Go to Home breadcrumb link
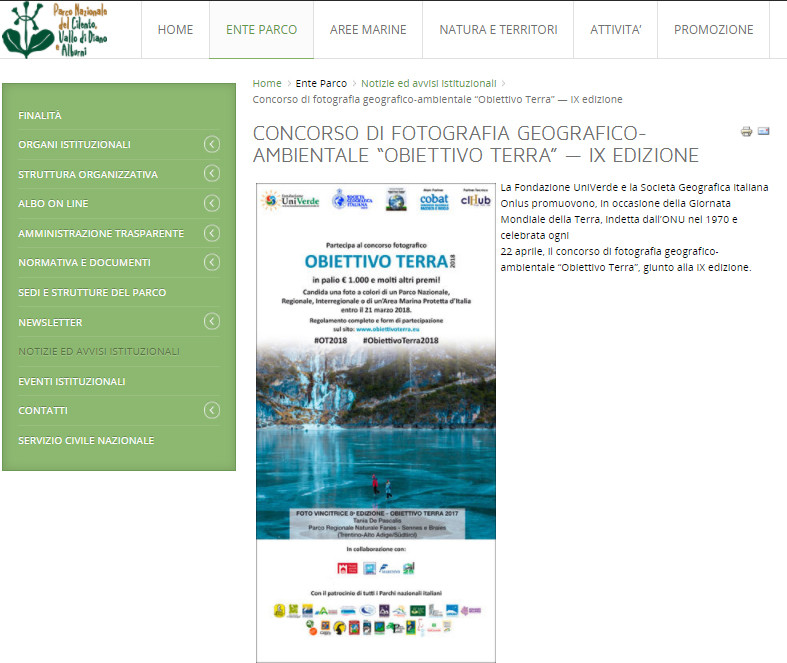Screen dimensions: 787x663 tap(267, 83)
